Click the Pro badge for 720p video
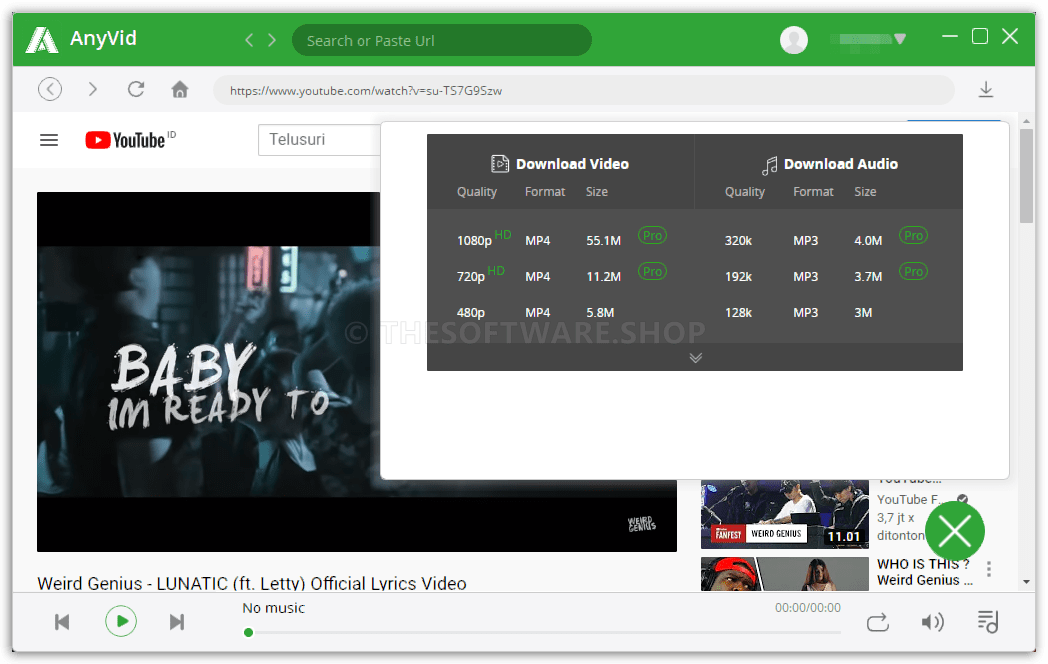Screen dimensions: 1048x664 pos(652,271)
